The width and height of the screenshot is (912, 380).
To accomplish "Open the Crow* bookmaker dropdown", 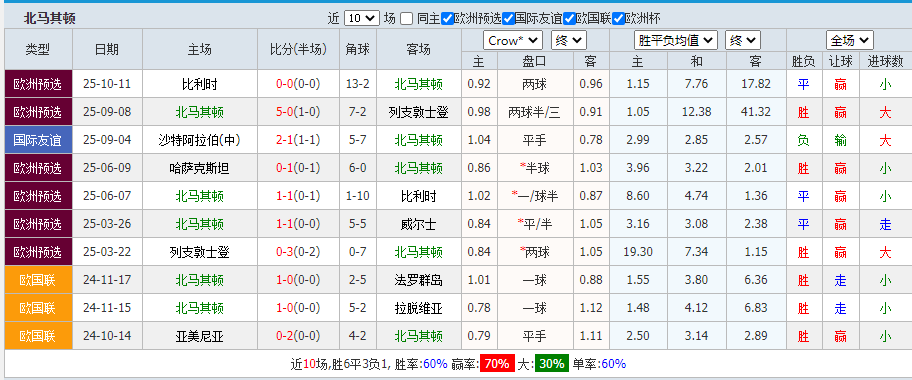I will point(513,41).
